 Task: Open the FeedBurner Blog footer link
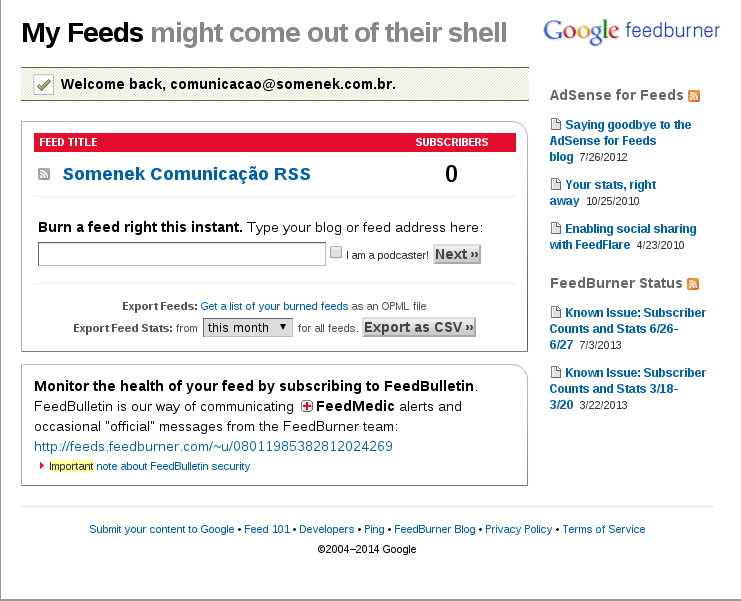435,529
